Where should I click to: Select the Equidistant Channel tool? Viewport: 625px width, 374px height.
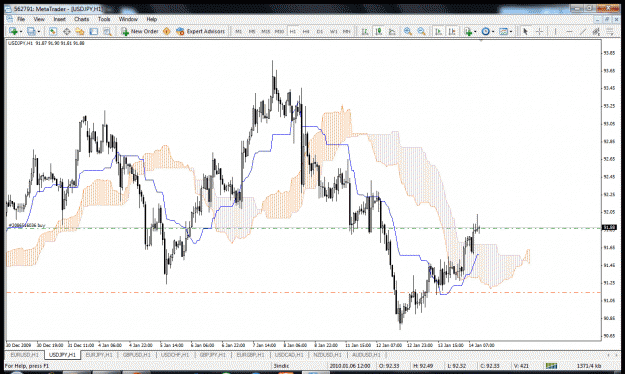596,31
